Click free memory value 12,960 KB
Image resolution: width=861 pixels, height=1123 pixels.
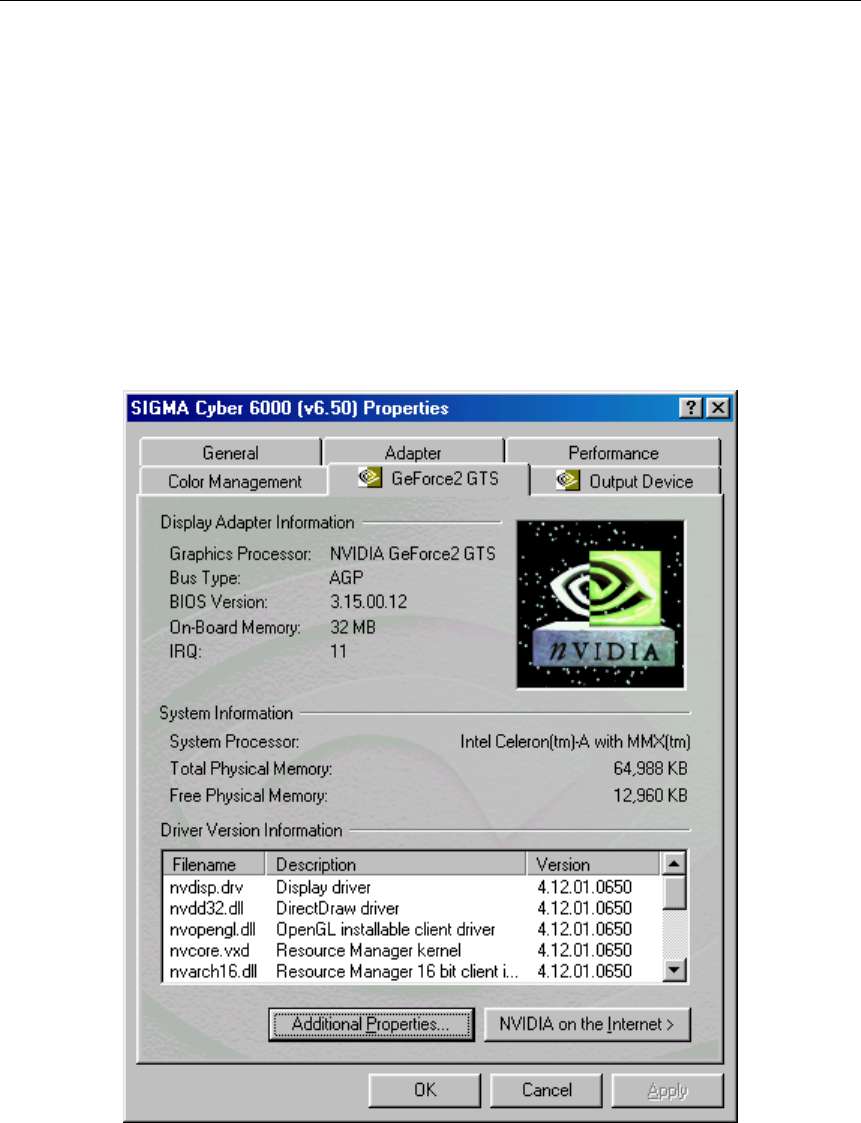pyautogui.click(x=650, y=796)
